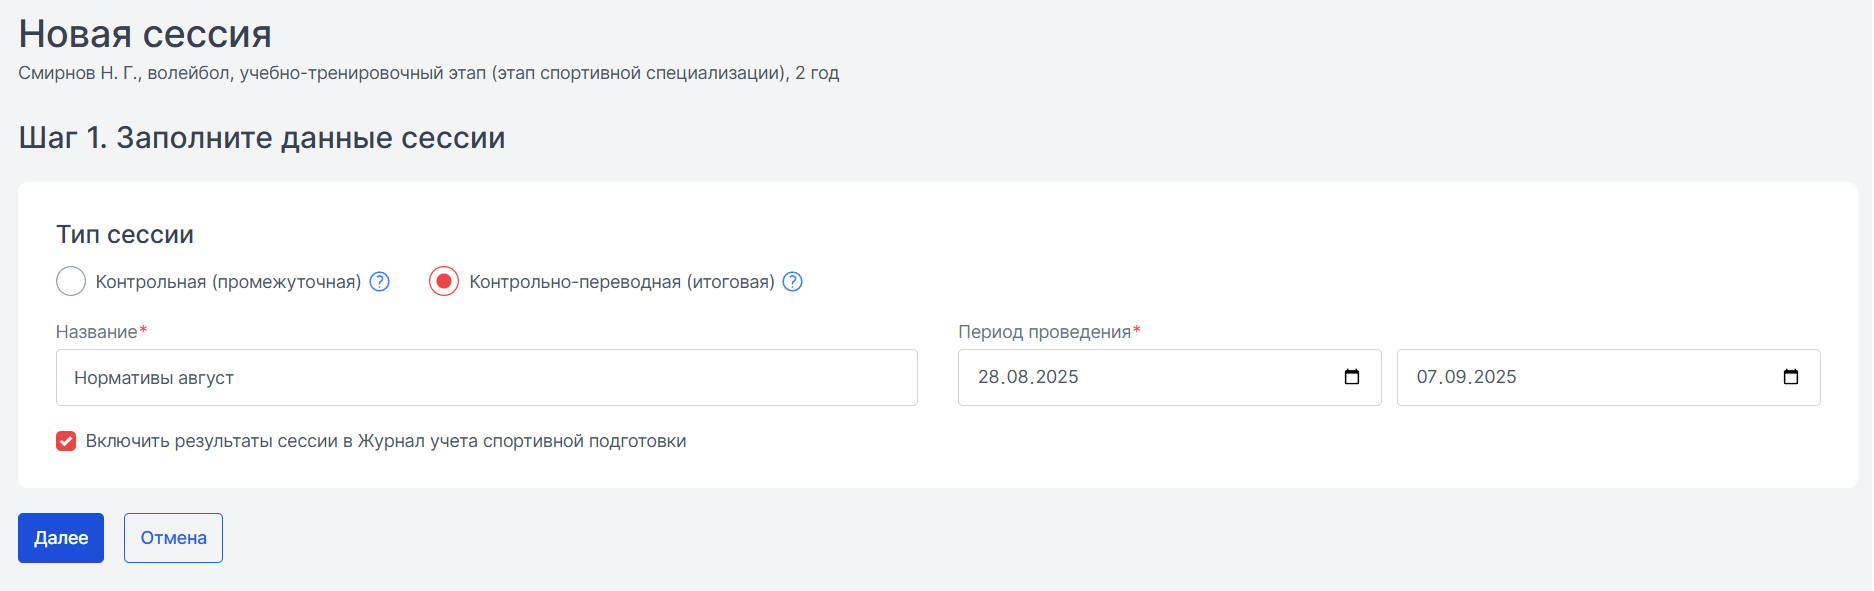The height and width of the screenshot is (591, 1874).
Task: Select the Контрольно-переводная (итоговая) radio button
Action: point(444,282)
